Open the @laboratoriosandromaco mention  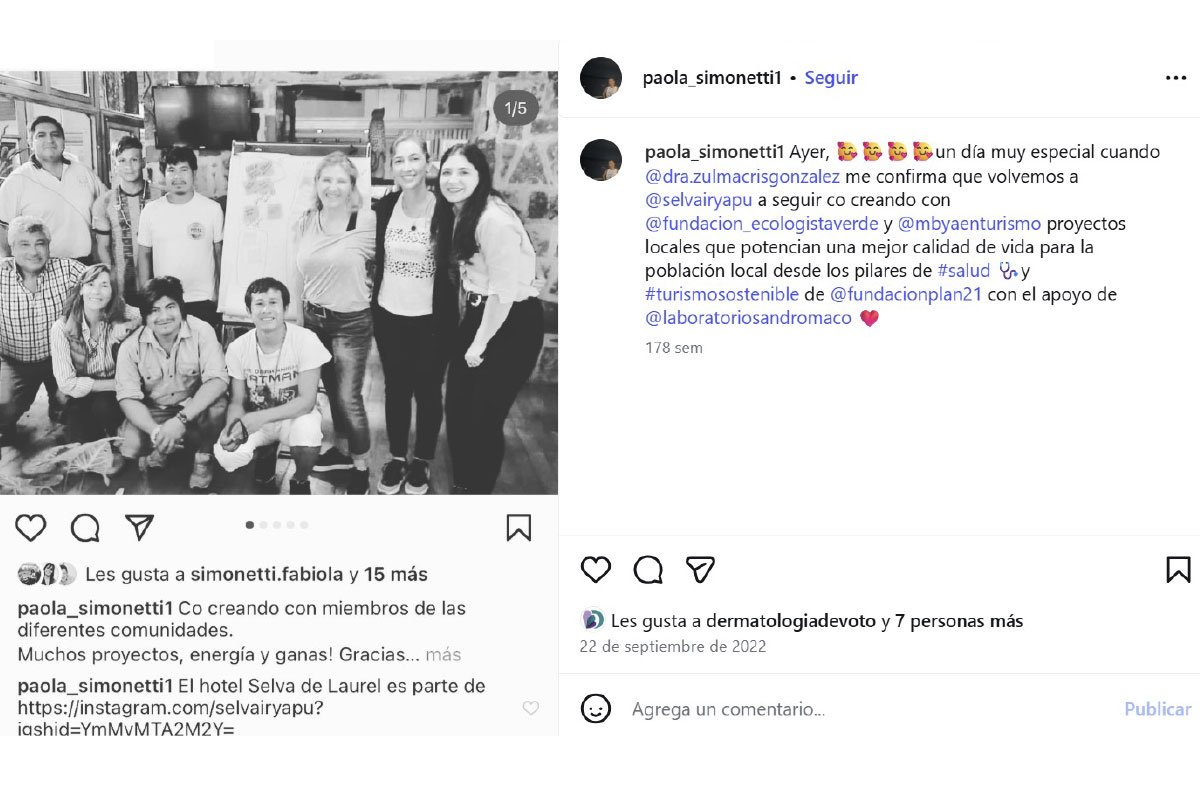click(749, 318)
